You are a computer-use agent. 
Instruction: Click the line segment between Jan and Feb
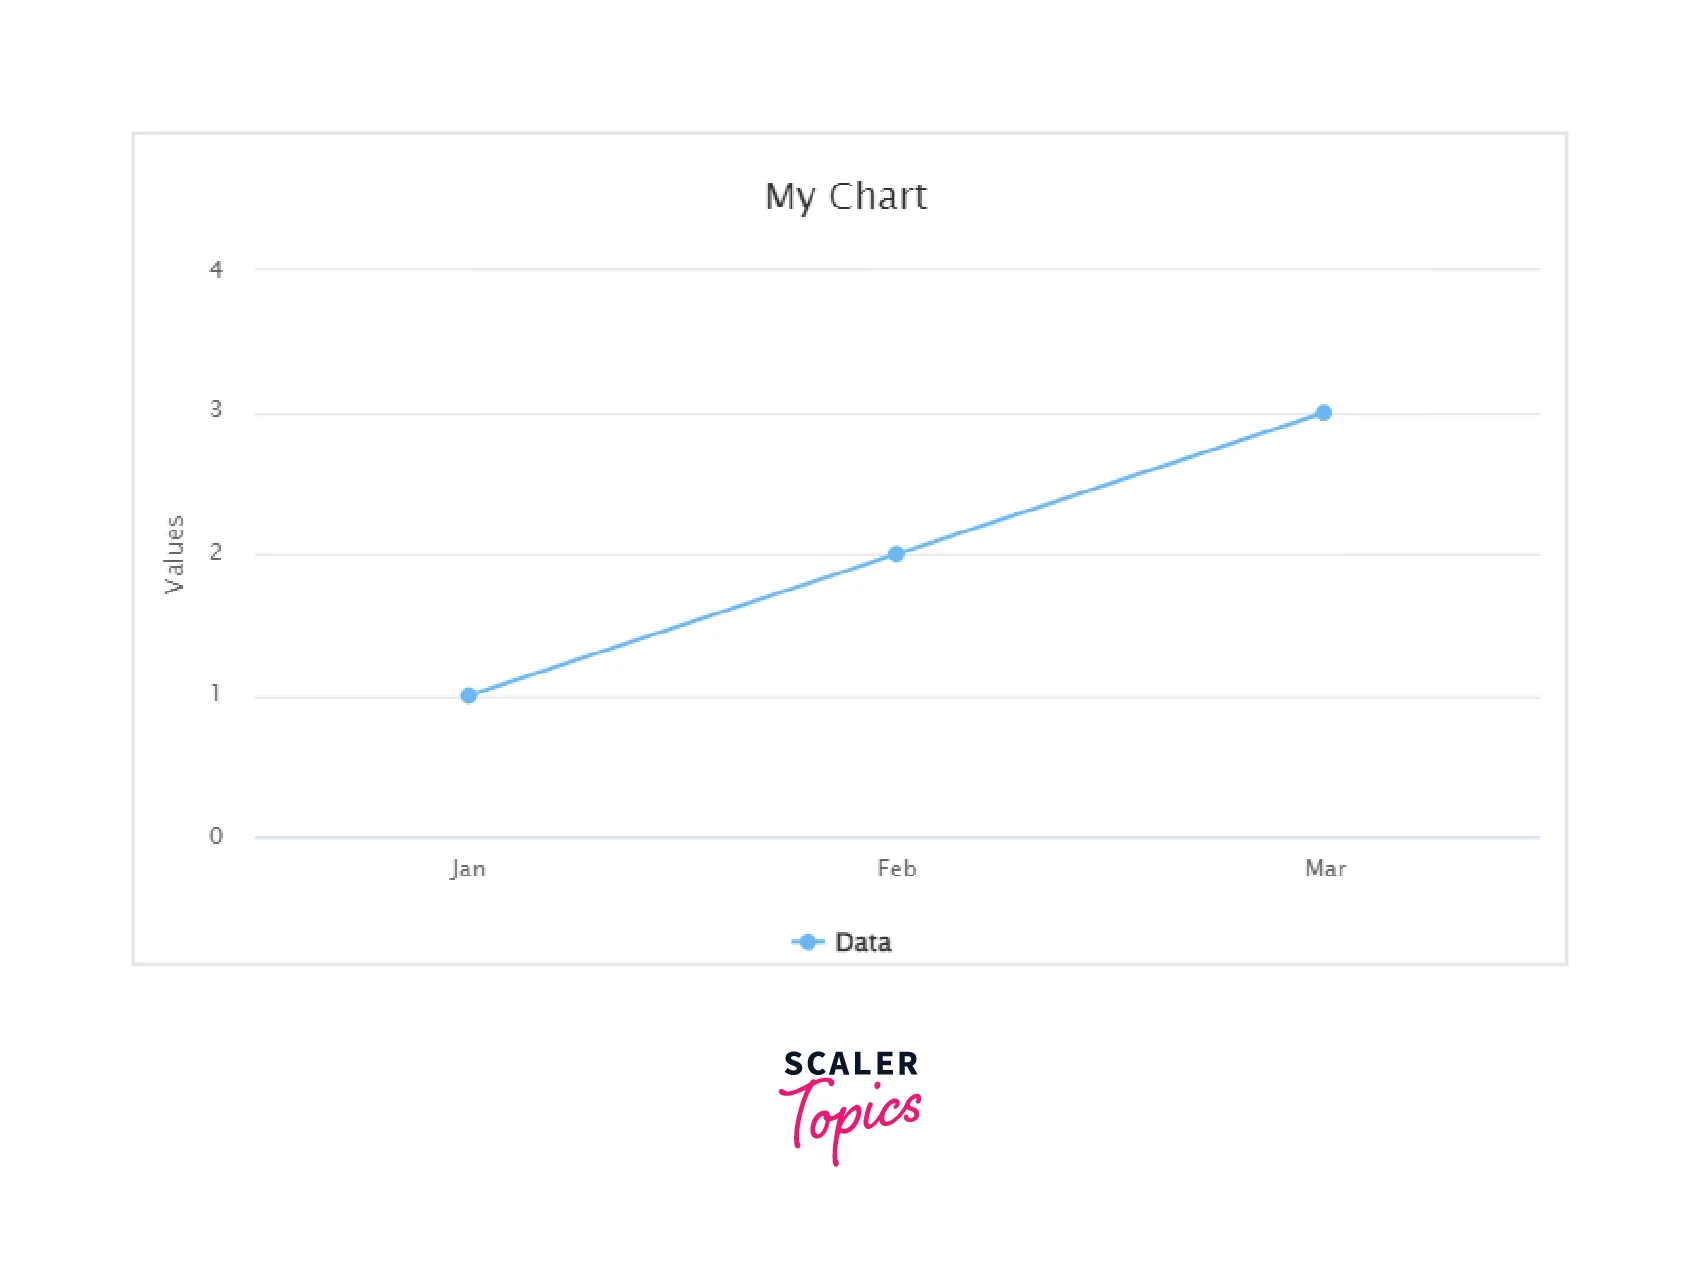pyautogui.click(x=682, y=625)
